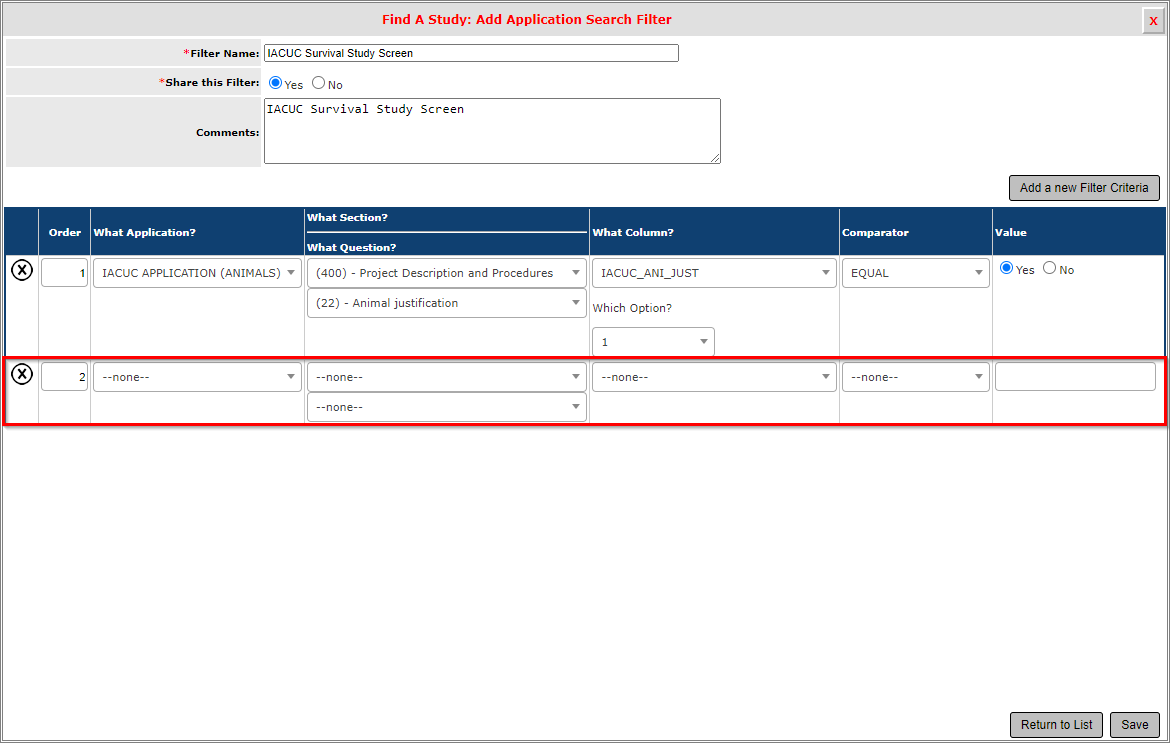Click Return to List button

click(1057, 724)
